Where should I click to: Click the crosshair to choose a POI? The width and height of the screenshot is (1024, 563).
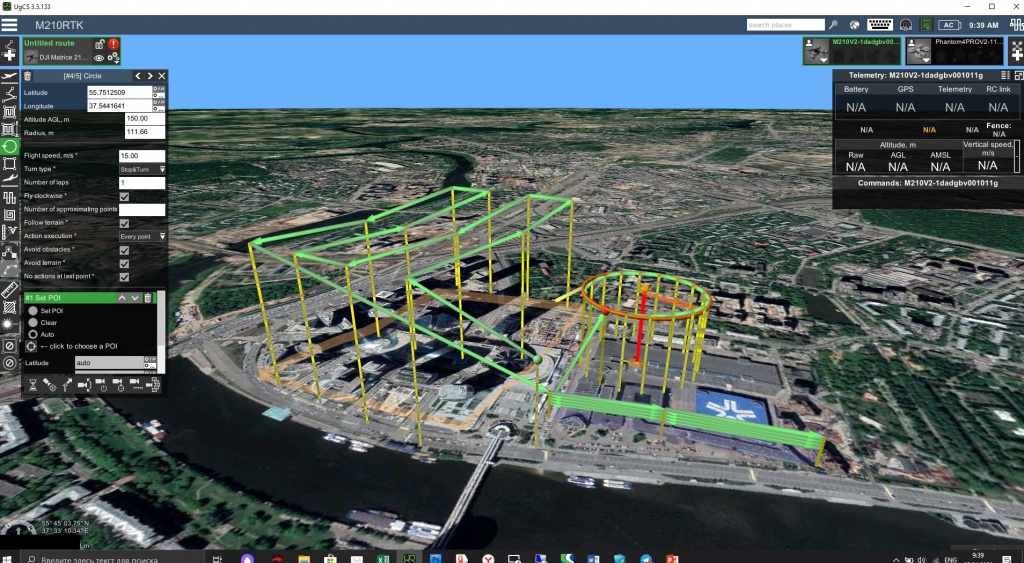click(x=31, y=346)
